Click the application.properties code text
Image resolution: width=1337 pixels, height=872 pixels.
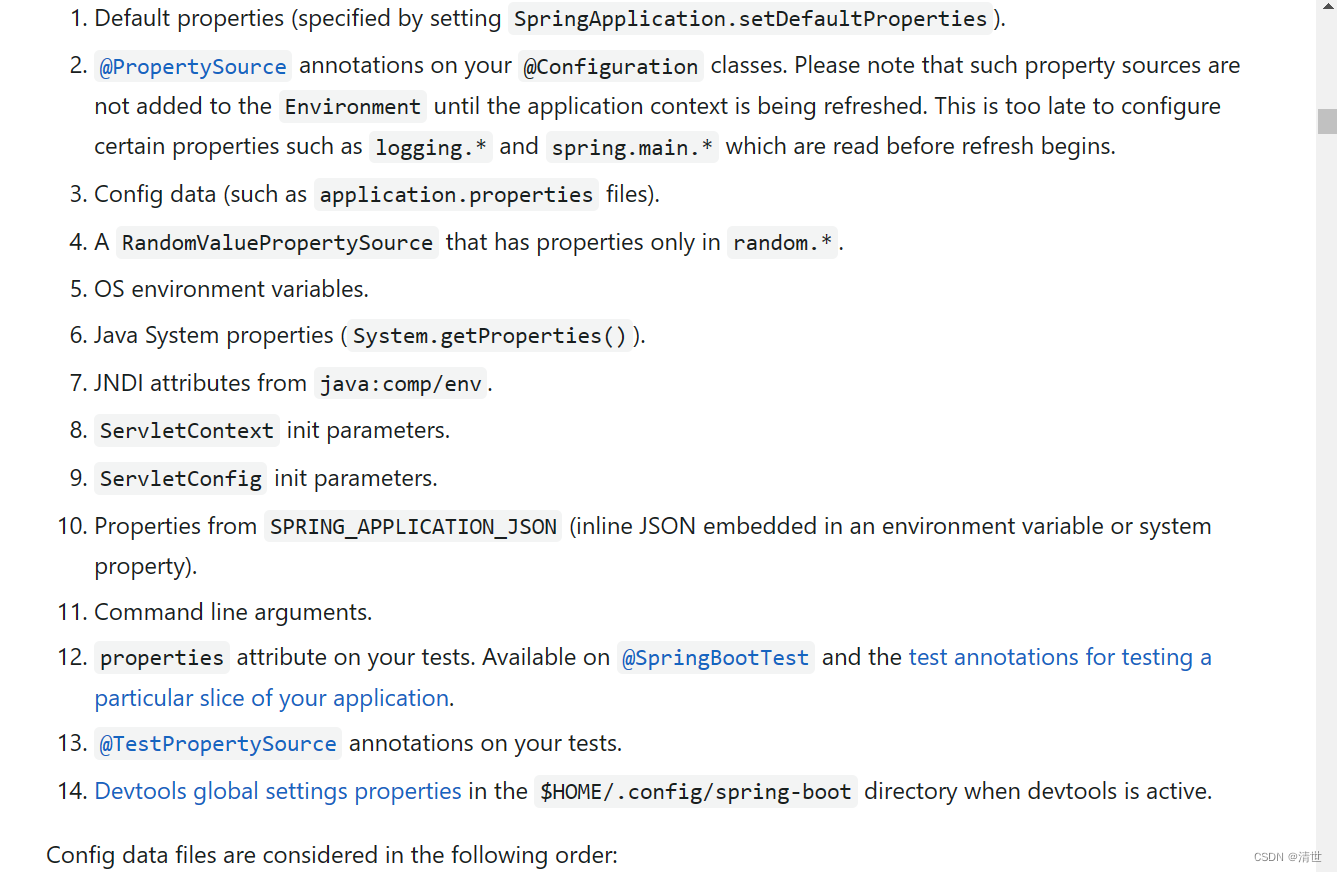click(456, 195)
